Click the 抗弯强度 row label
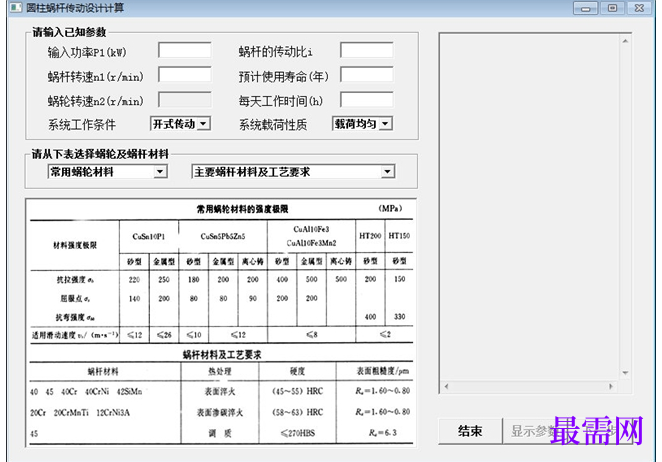The image size is (662, 462). [x=75, y=317]
